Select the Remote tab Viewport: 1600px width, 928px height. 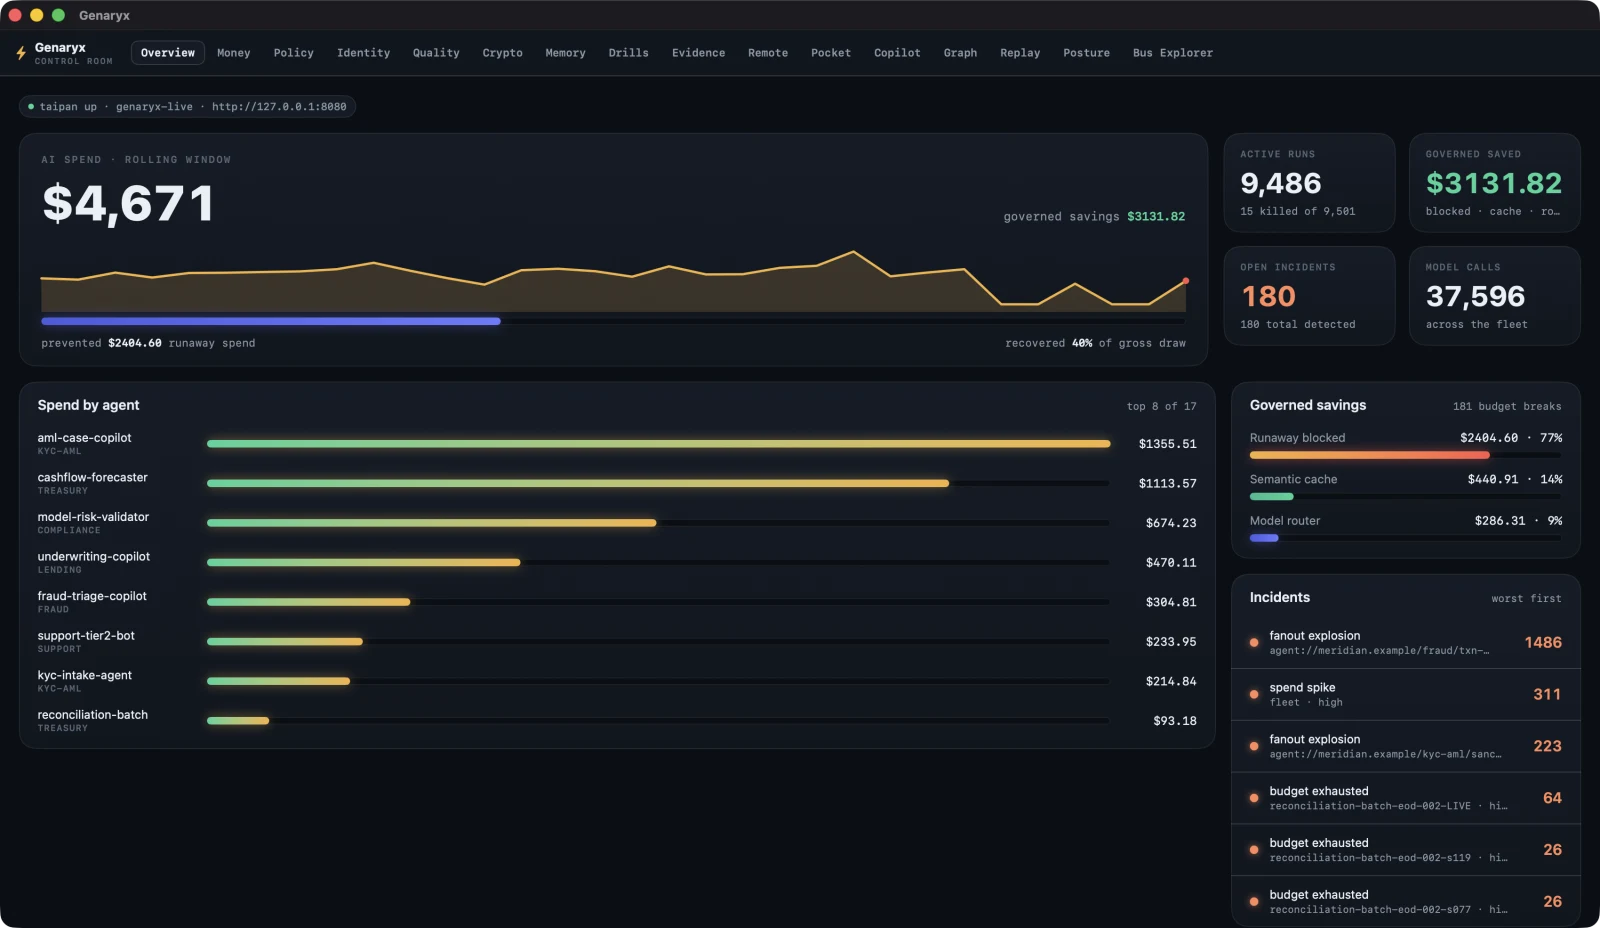(x=768, y=53)
